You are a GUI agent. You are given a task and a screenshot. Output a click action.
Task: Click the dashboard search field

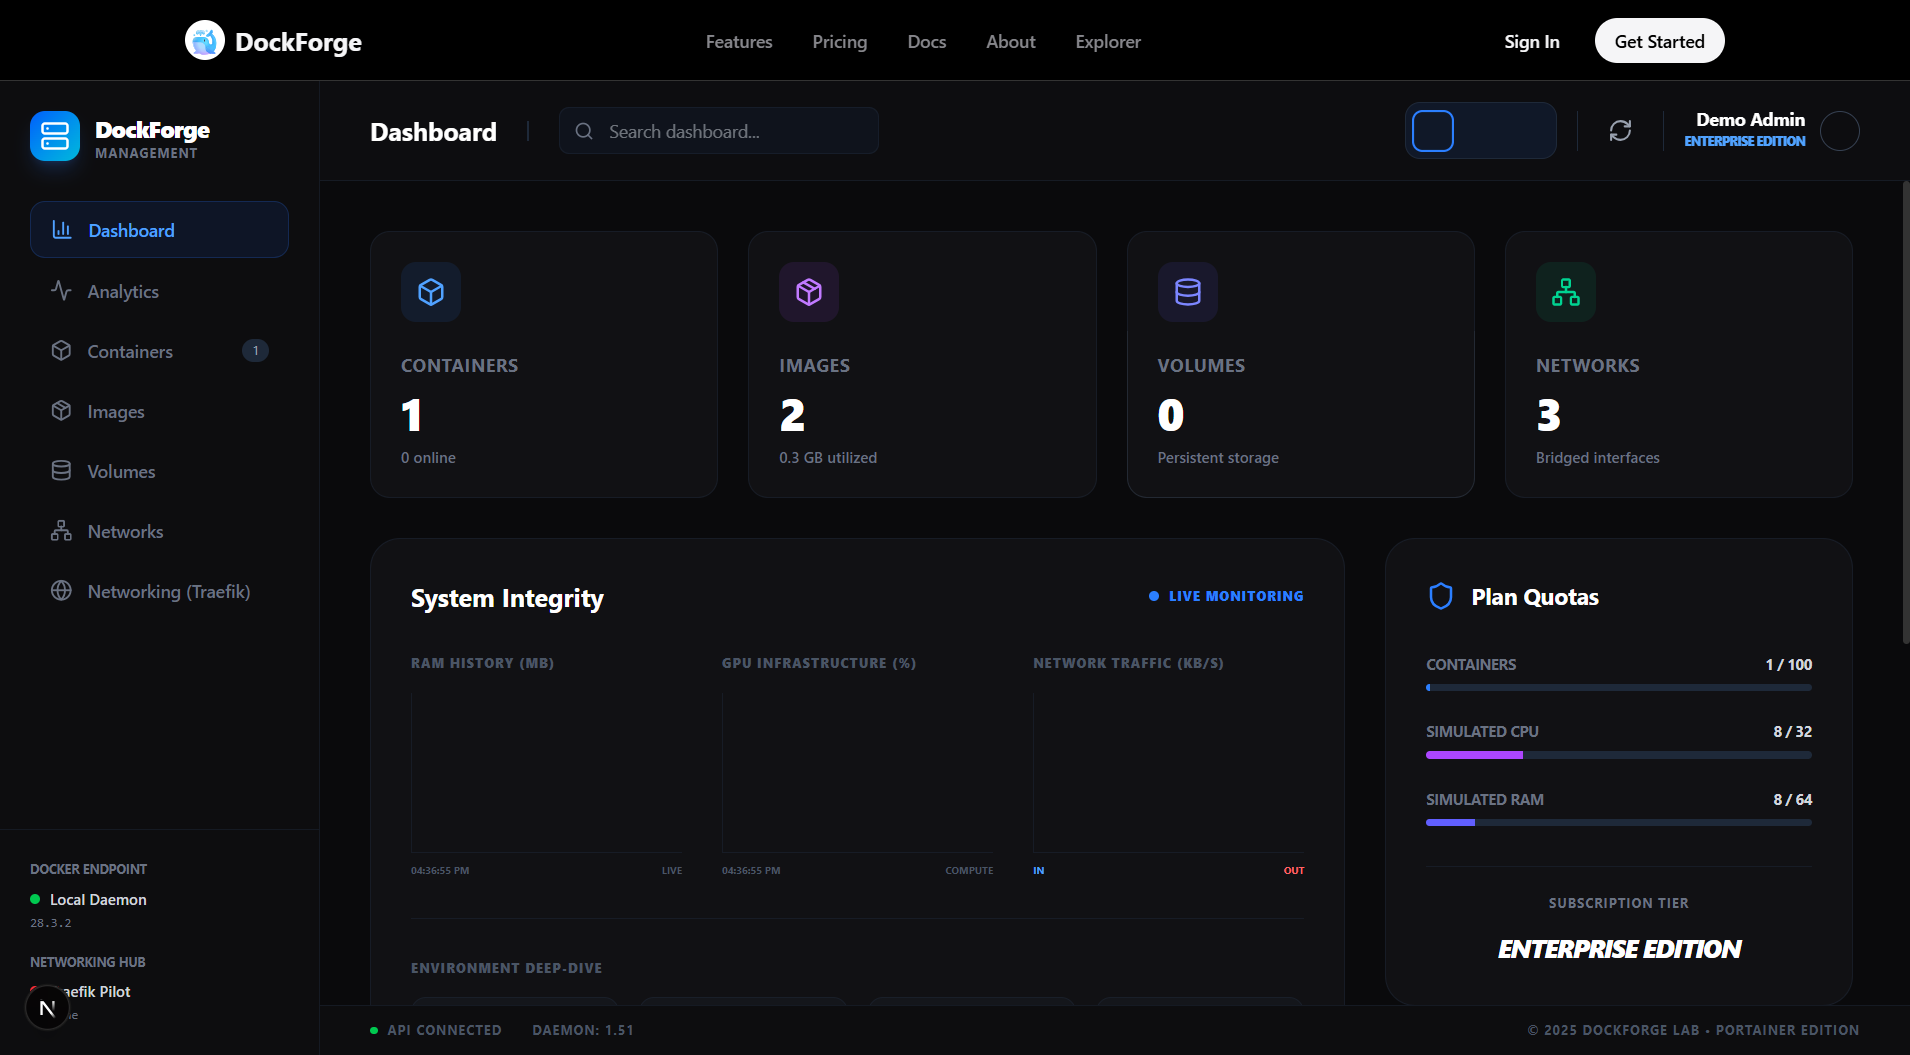point(718,130)
